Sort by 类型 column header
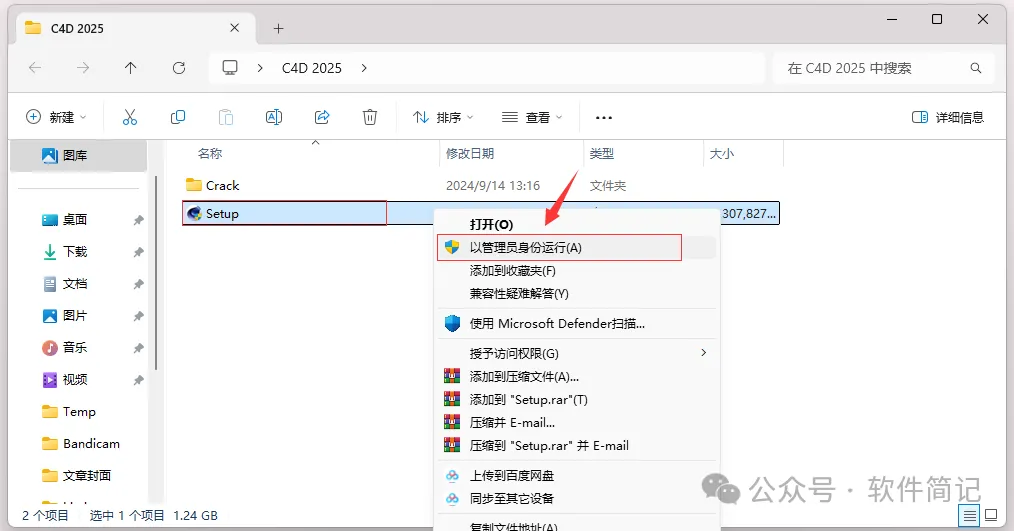The image size is (1014, 531). click(x=601, y=153)
